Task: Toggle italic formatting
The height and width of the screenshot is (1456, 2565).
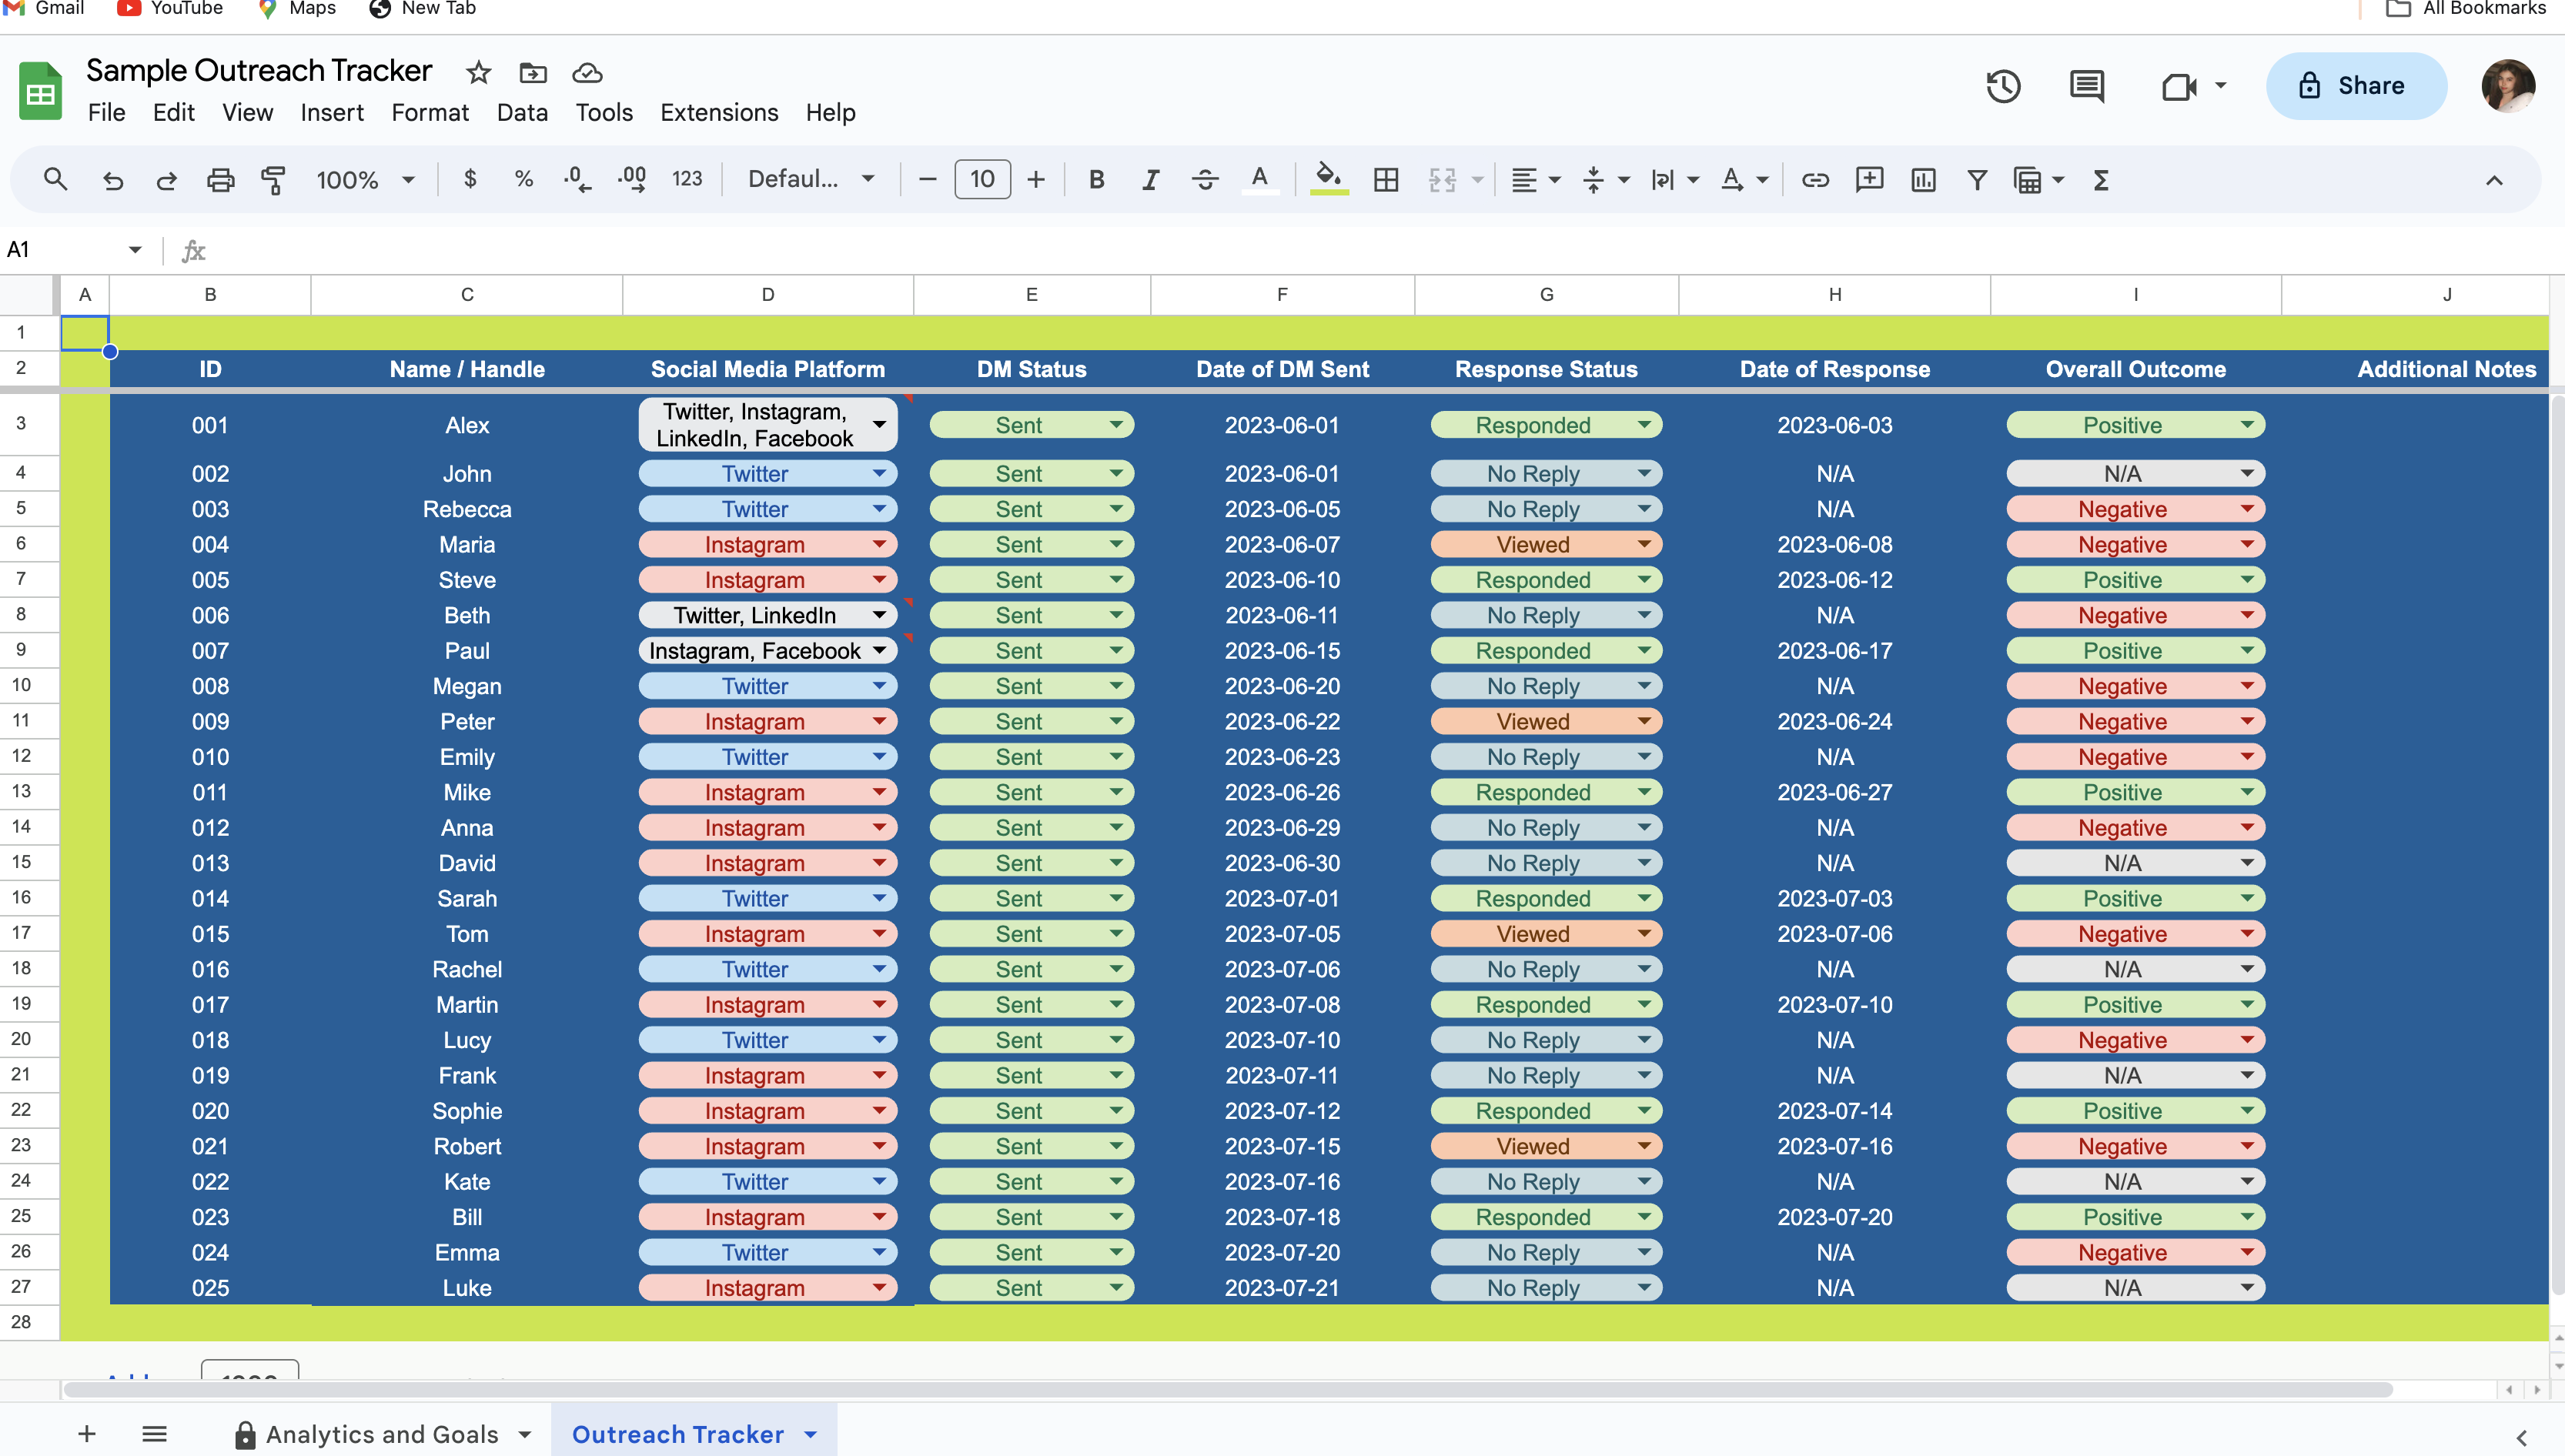Action: [1150, 180]
